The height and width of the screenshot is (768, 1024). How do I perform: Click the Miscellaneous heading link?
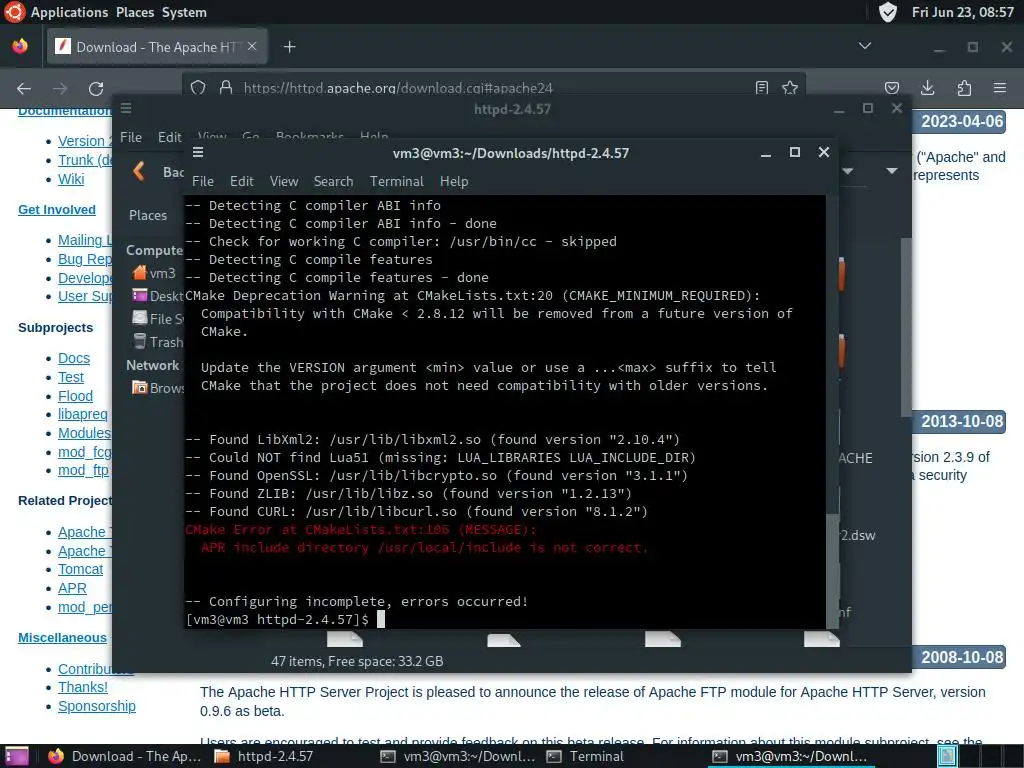point(62,637)
